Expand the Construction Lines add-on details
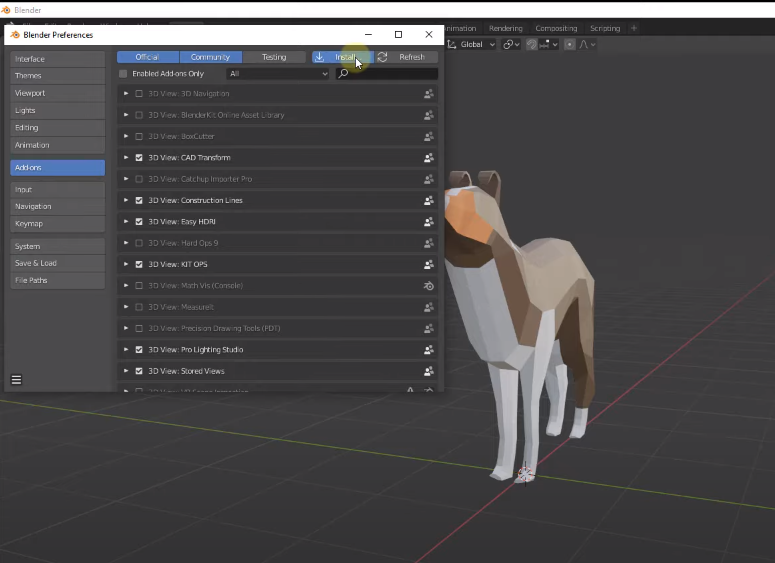The image size is (775, 563). click(126, 200)
